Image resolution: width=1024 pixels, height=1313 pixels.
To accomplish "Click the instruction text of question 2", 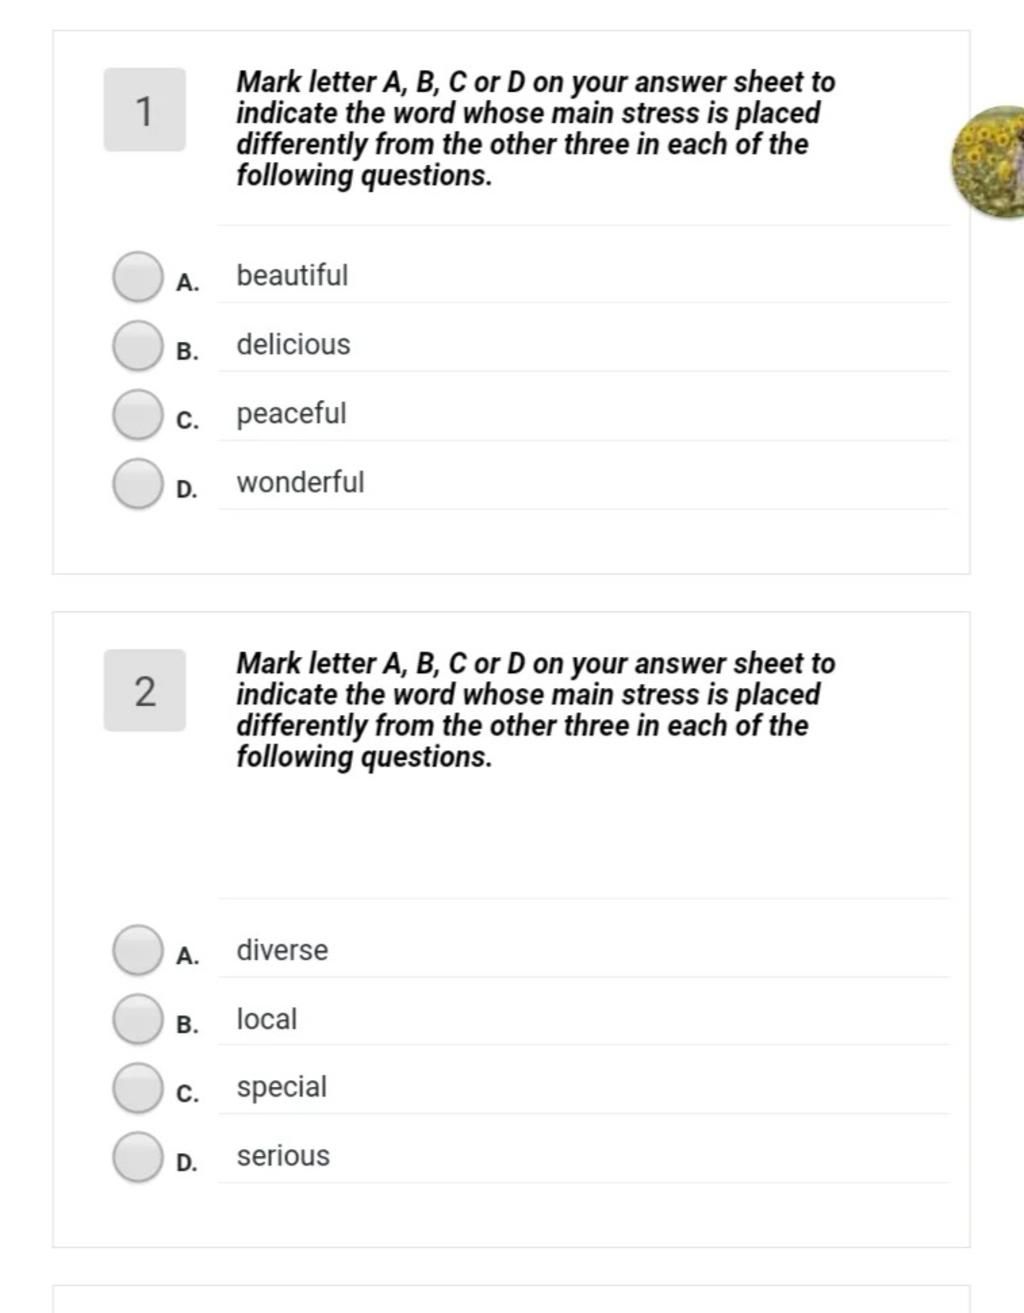I will 535,709.
